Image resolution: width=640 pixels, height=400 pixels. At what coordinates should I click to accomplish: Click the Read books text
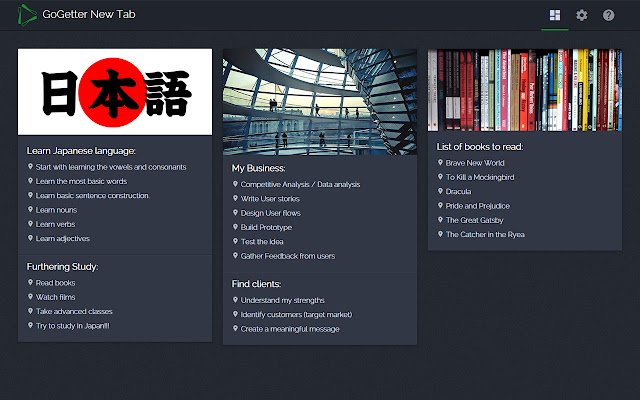pos(55,283)
